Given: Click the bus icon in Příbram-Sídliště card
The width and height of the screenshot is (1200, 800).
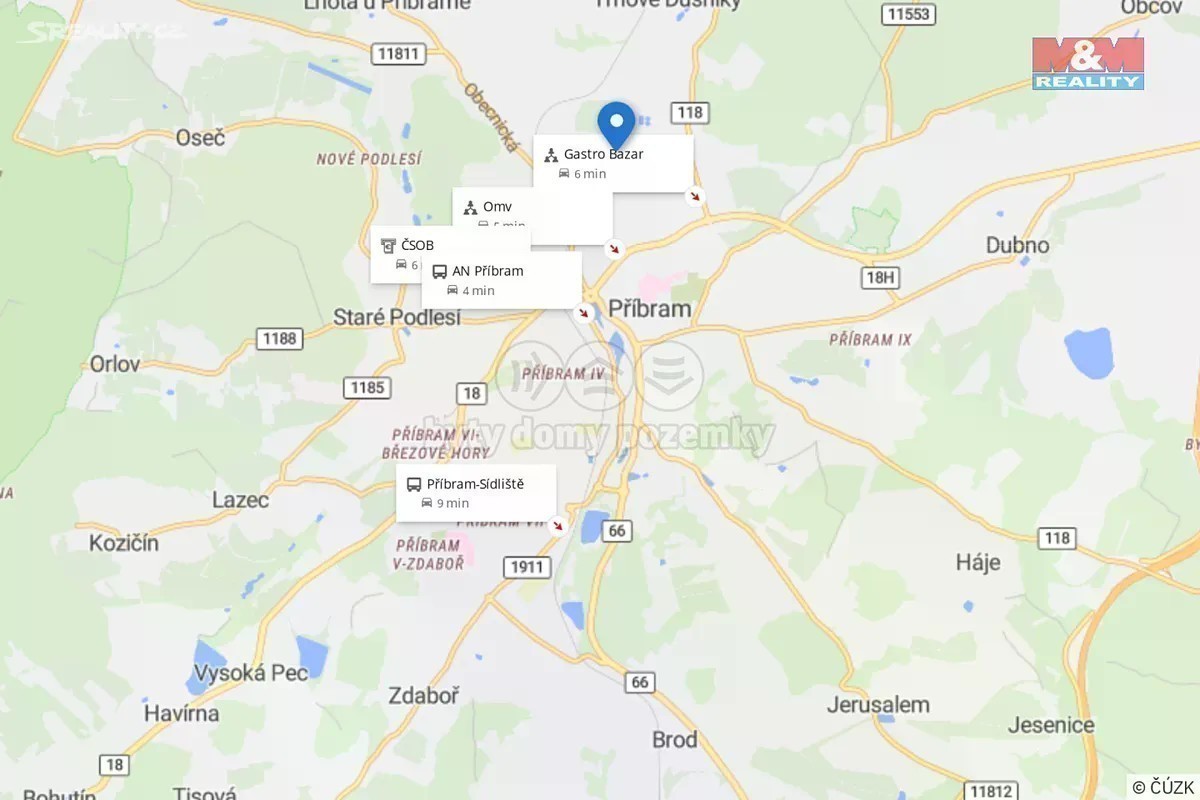Looking at the screenshot, I should click(414, 484).
